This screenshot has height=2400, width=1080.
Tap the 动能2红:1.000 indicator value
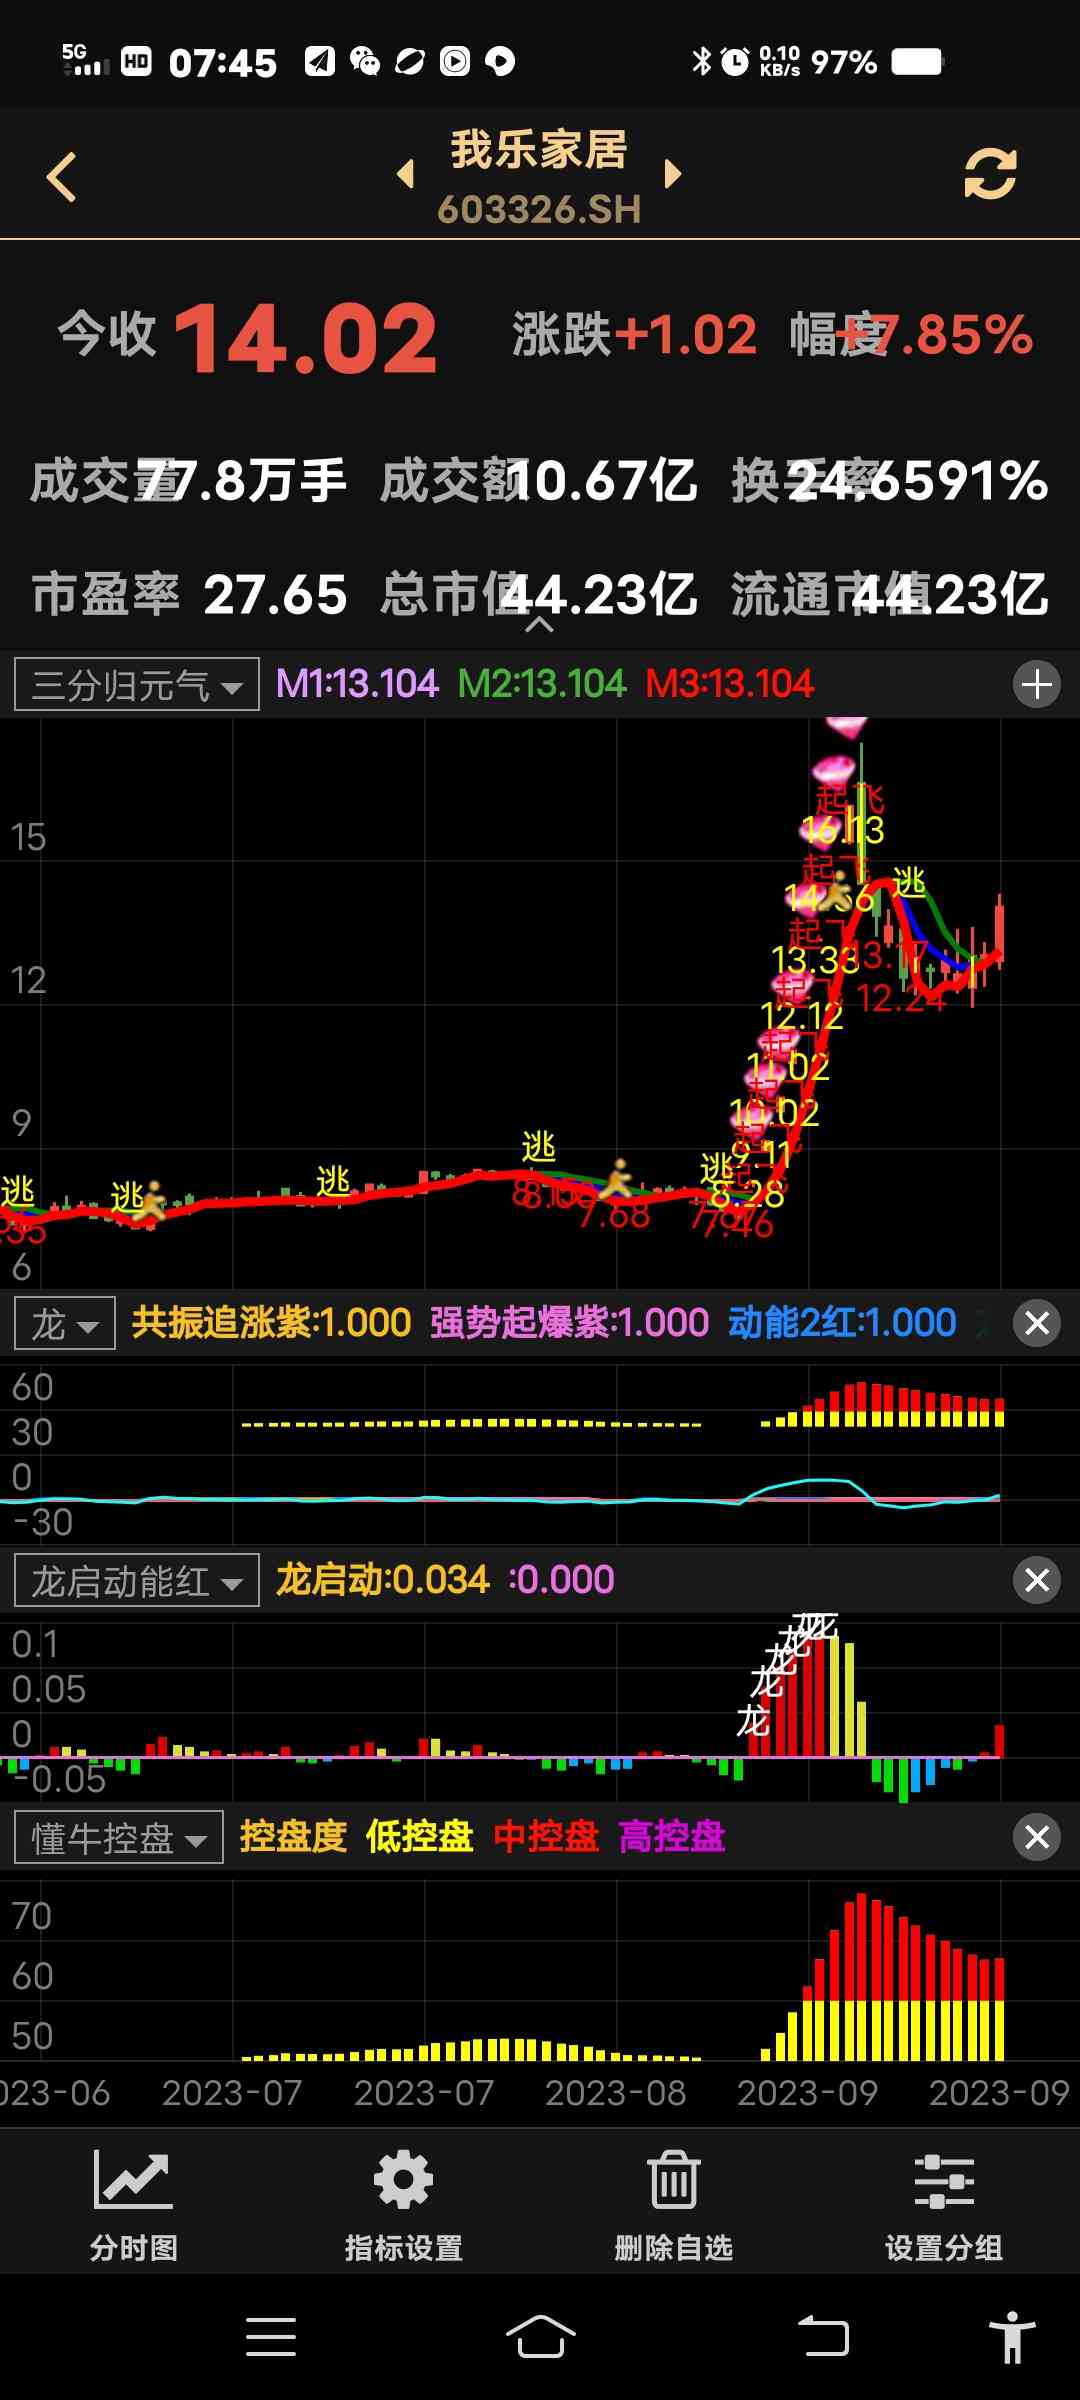(842, 1323)
